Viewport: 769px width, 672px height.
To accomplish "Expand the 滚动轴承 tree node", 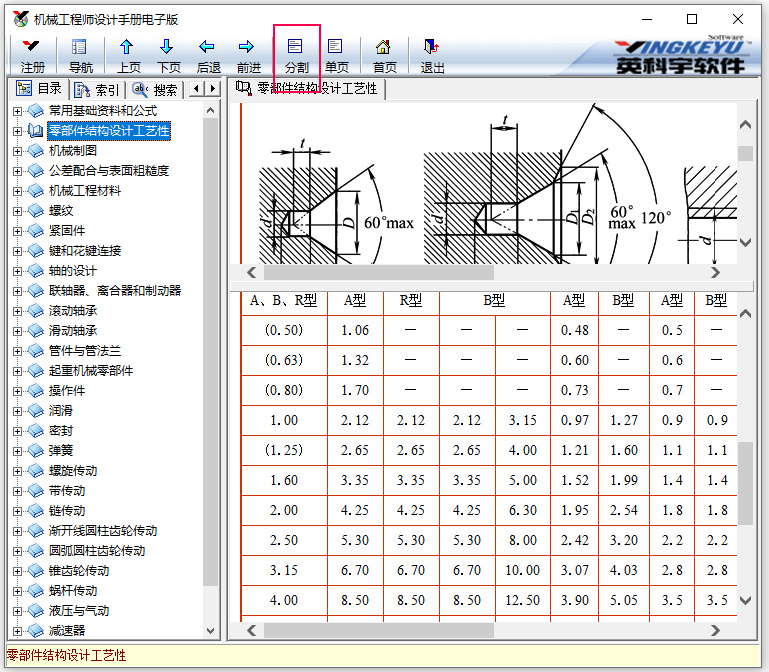I will pyautogui.click(x=17, y=311).
